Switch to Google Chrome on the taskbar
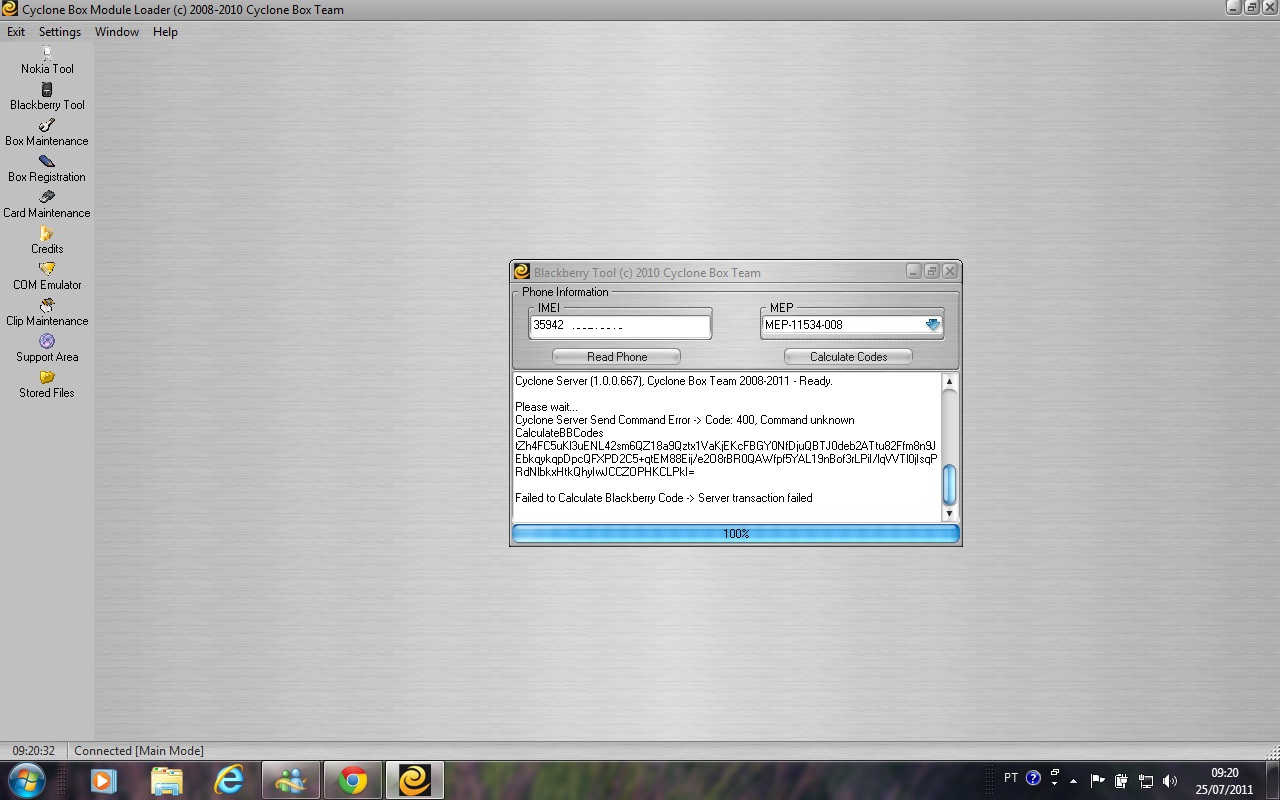 [x=353, y=780]
